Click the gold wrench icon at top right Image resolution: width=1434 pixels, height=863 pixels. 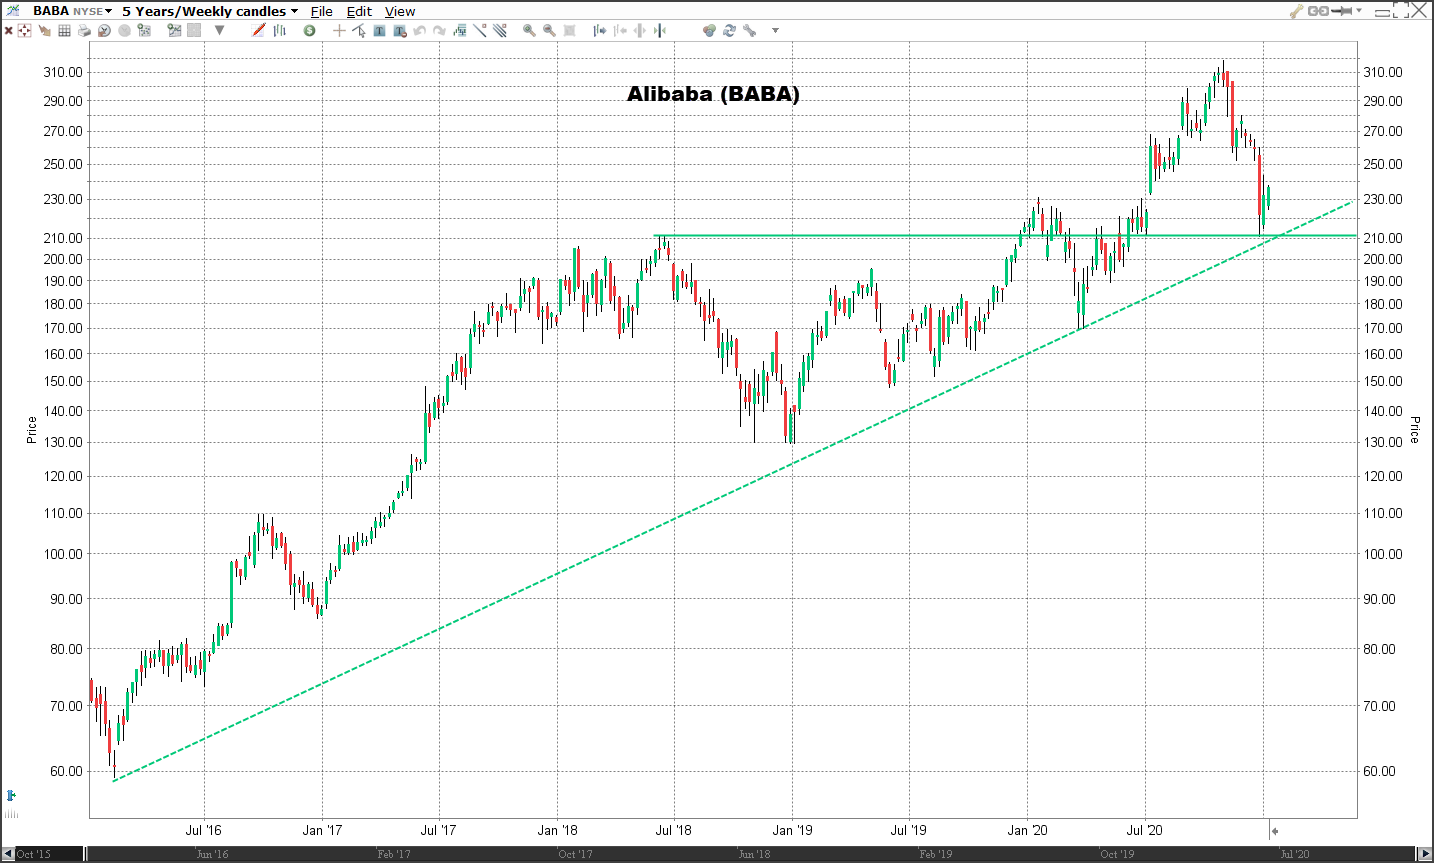click(1297, 11)
